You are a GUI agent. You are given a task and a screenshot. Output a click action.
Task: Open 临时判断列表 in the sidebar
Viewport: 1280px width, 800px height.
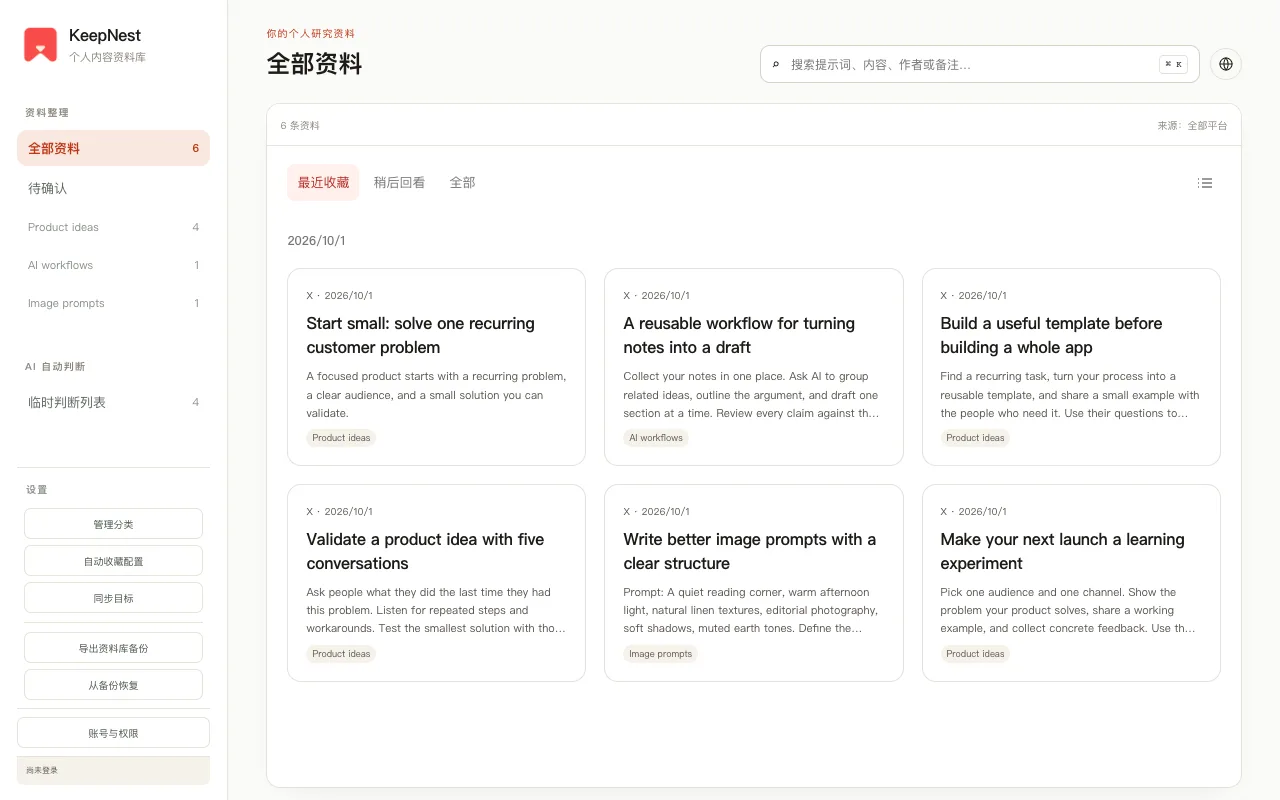click(113, 402)
